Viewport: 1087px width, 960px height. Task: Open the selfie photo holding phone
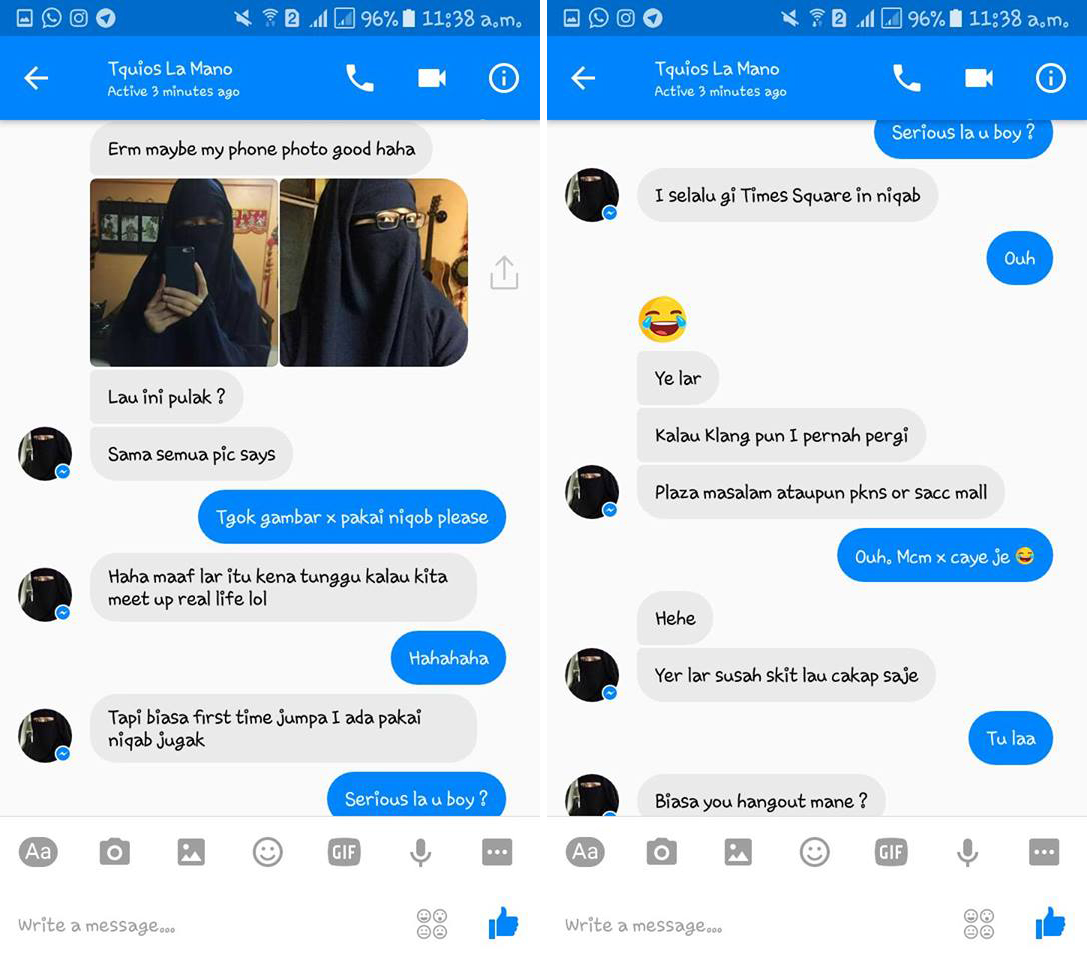click(x=184, y=272)
